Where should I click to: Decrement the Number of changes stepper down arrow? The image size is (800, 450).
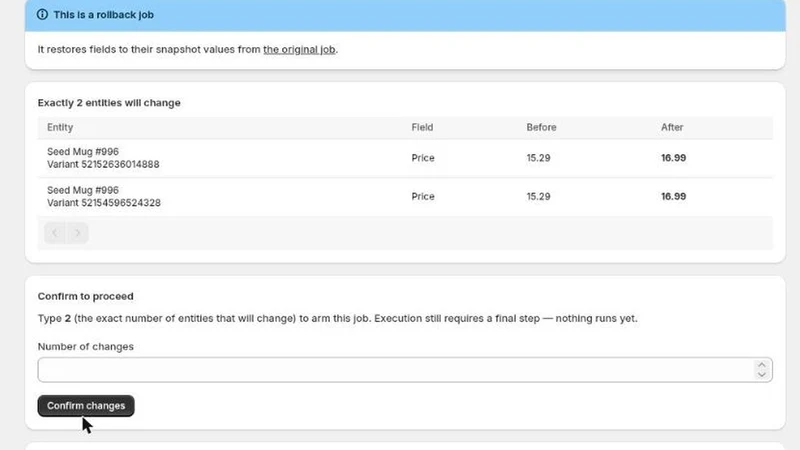(762, 374)
